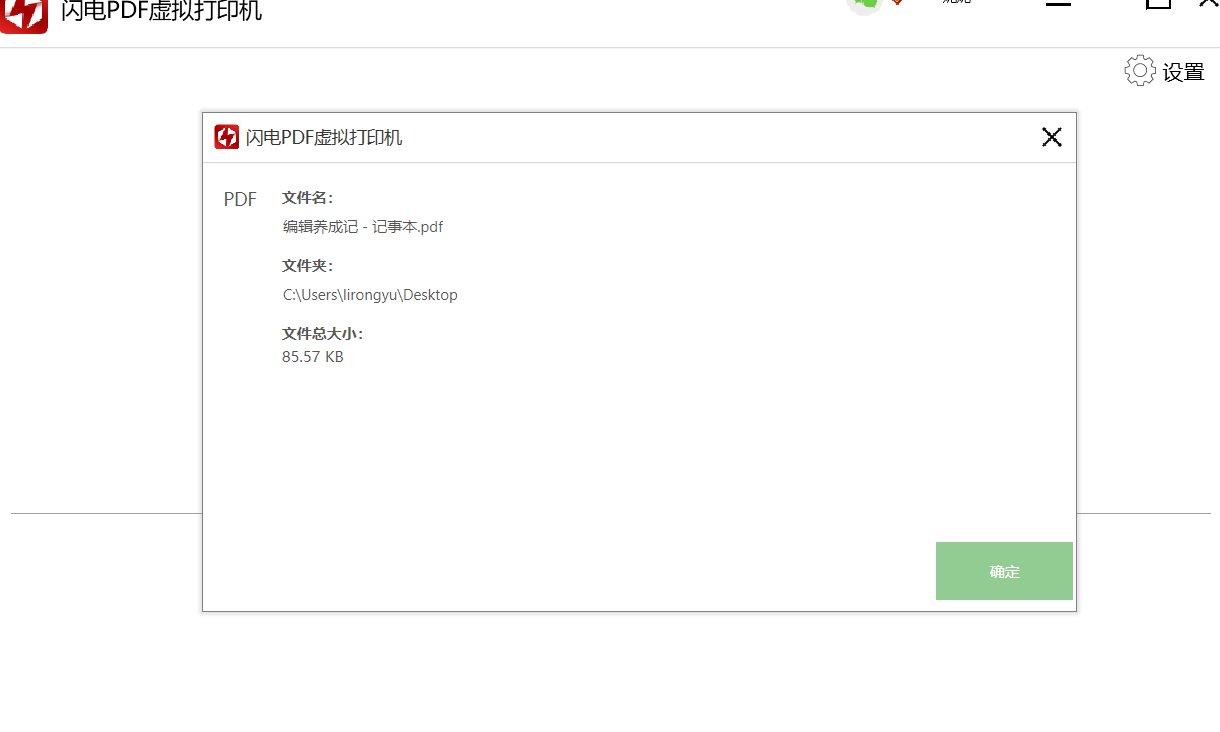Screen dimensions: 1220x732
Task: Open settings via the gear icon
Action: click(1139, 71)
